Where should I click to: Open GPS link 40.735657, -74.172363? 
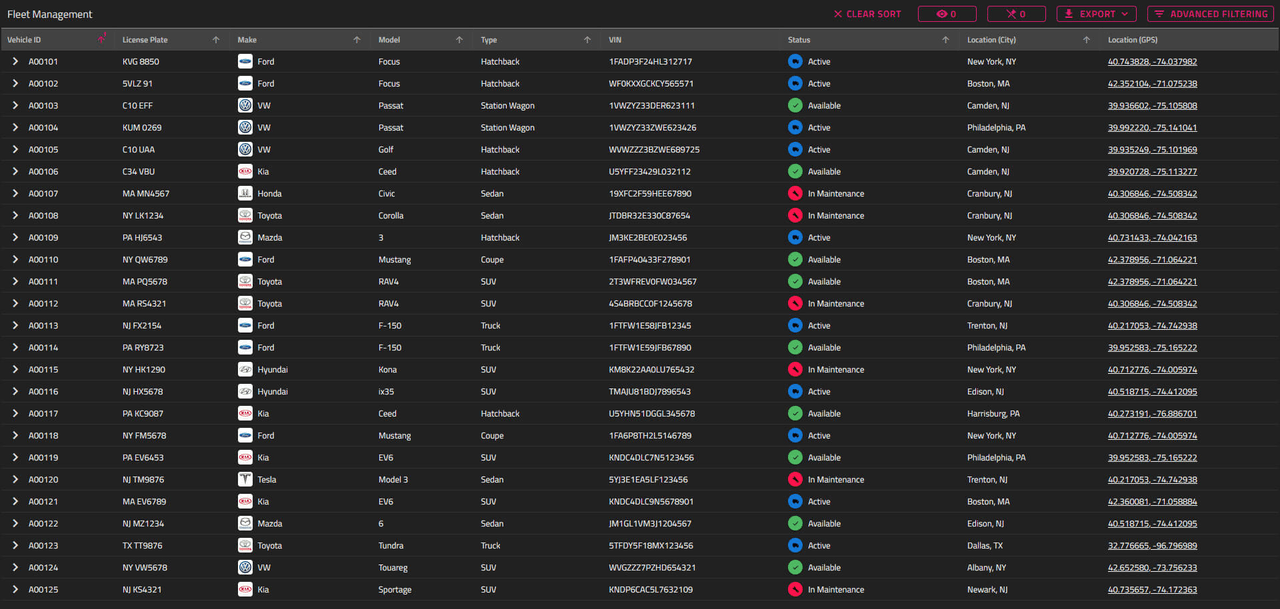click(1152, 589)
